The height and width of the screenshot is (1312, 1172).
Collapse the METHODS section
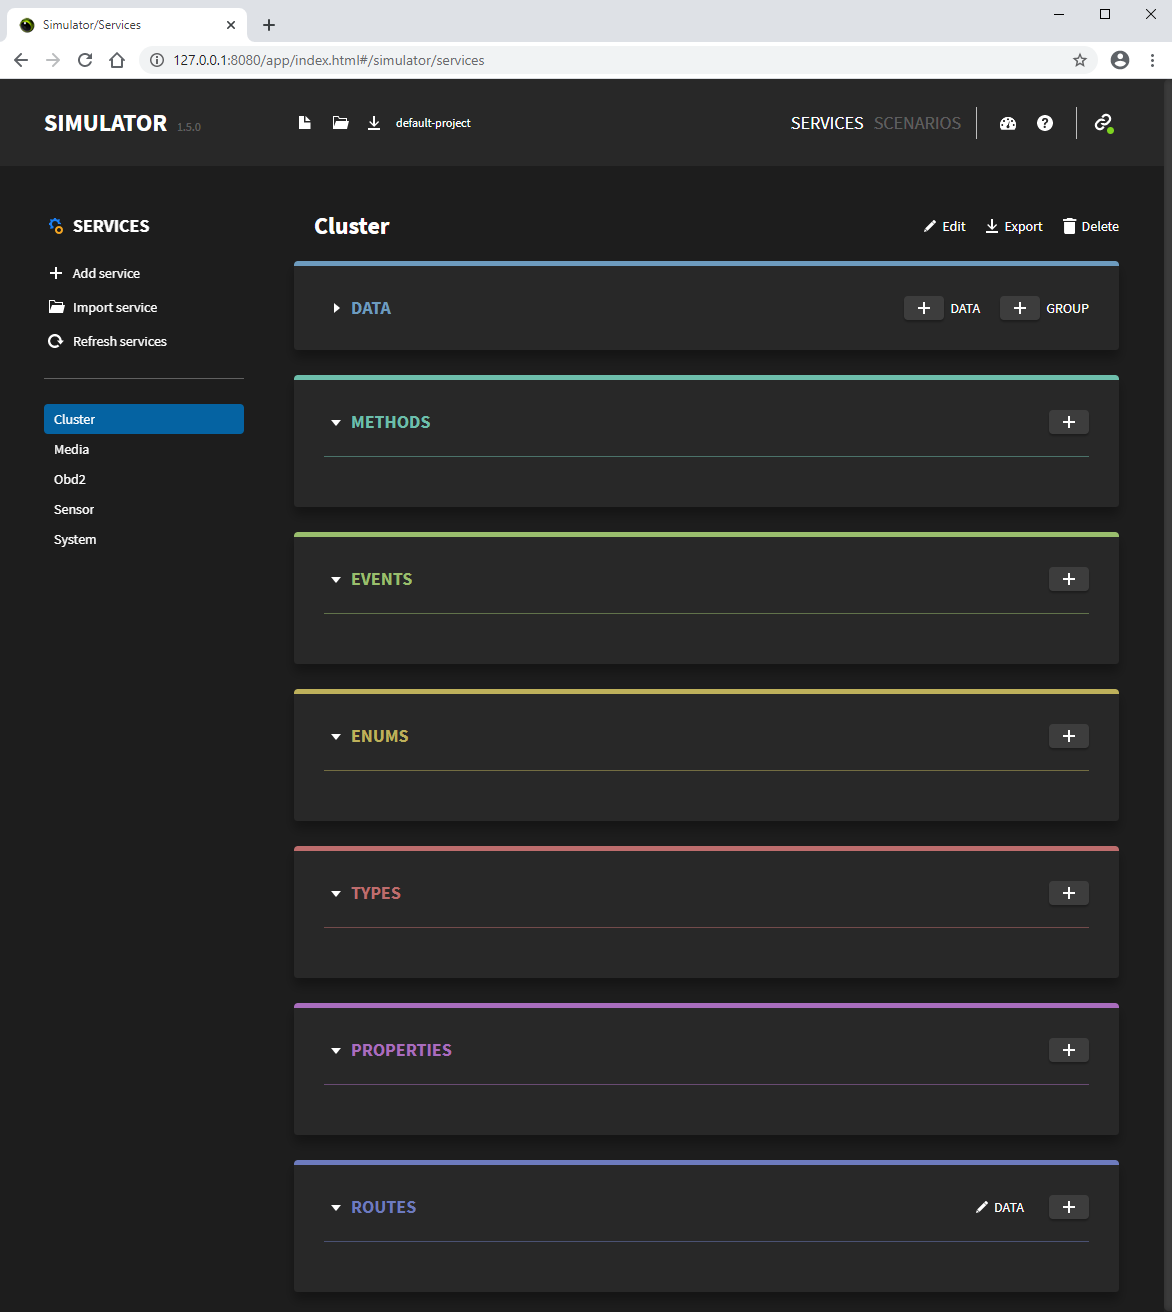tap(336, 423)
